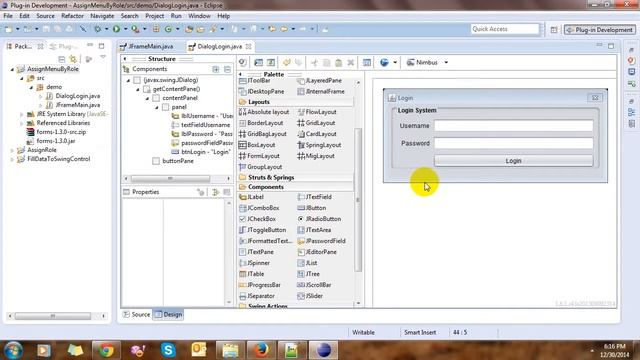The height and width of the screenshot is (360, 640).
Task: Pick the JLabel component from palette
Action: coord(251,197)
